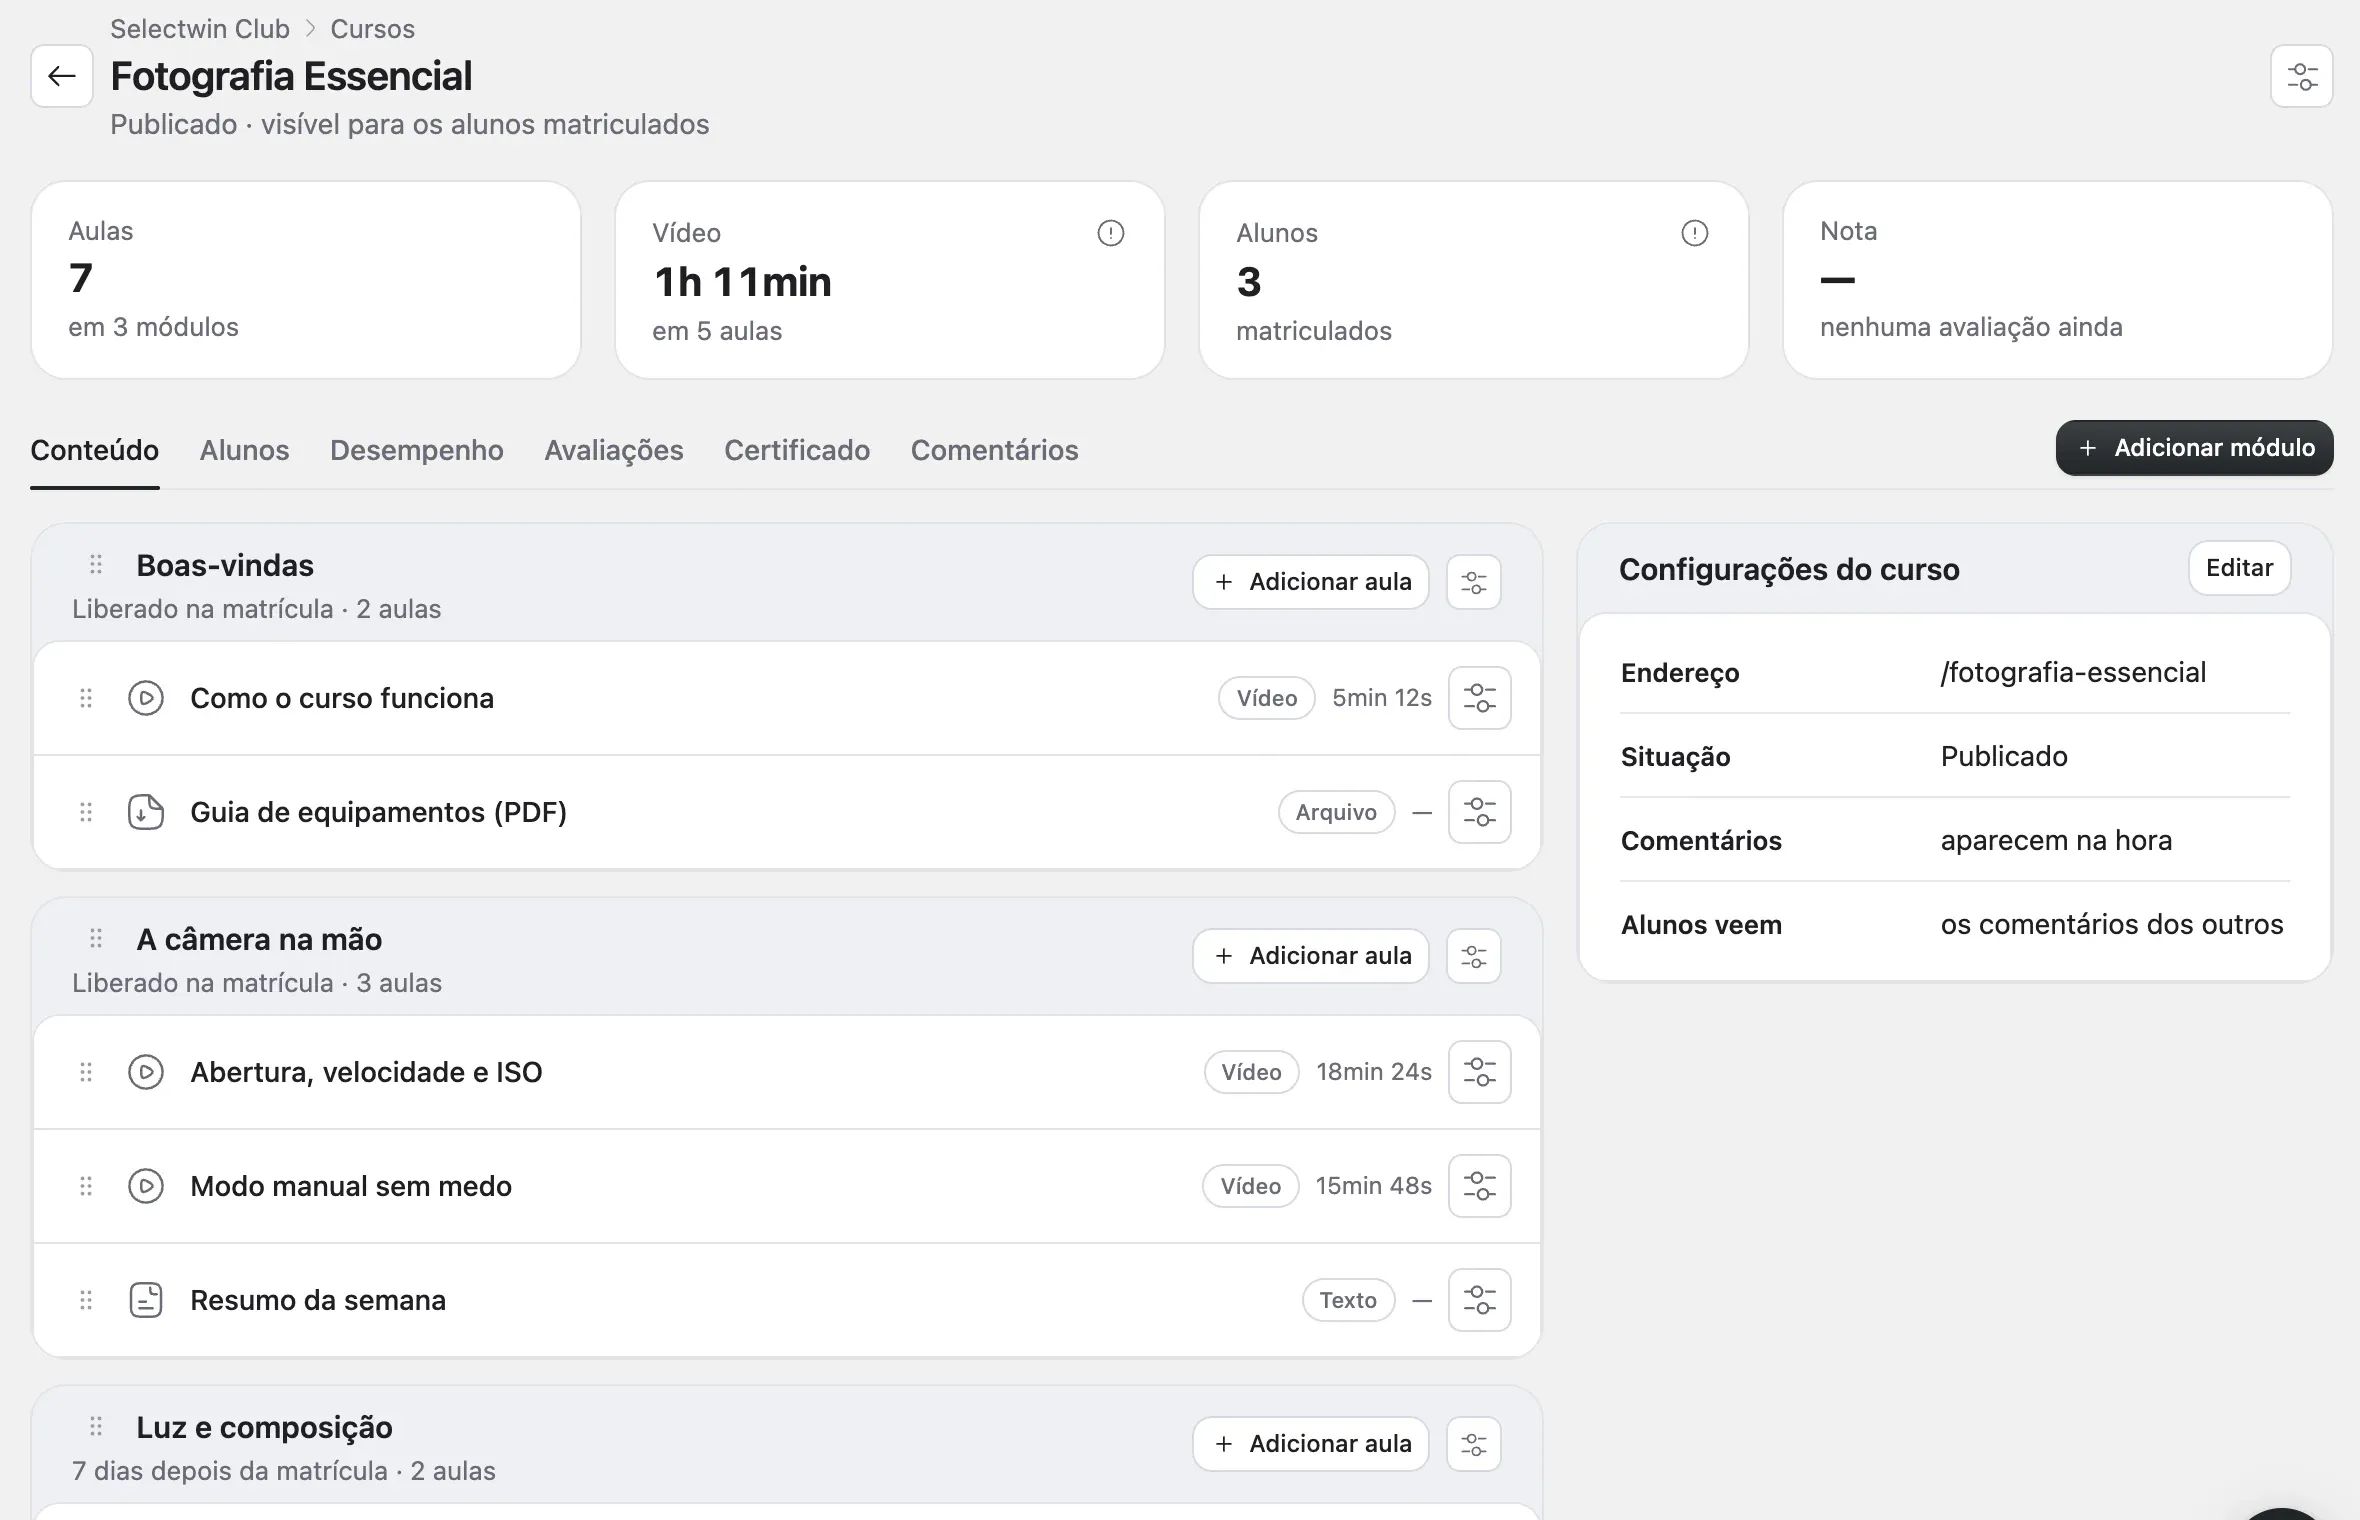The image size is (2360, 1520).
Task: Click the Nota stat card
Action: pos(2058,280)
